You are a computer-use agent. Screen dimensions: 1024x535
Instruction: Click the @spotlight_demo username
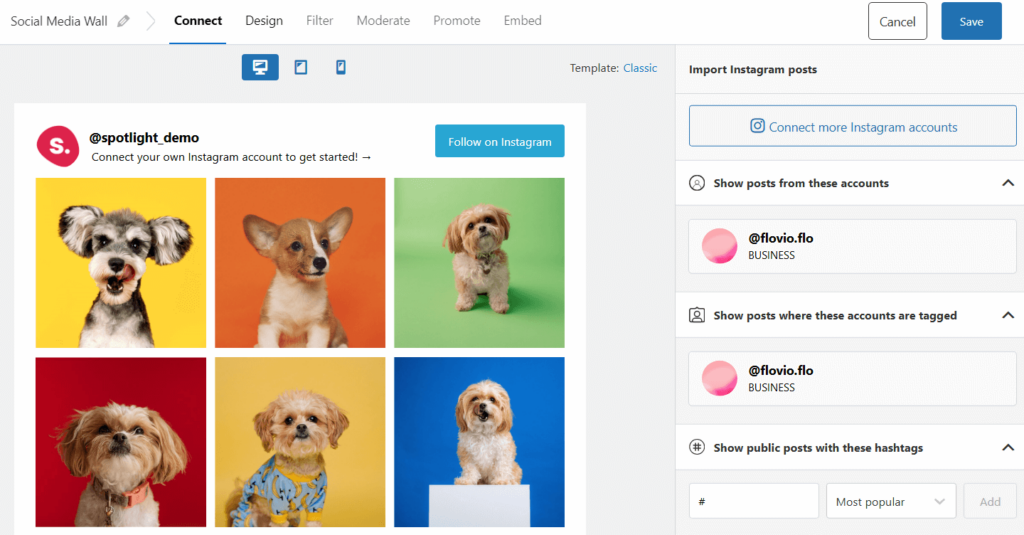144,138
